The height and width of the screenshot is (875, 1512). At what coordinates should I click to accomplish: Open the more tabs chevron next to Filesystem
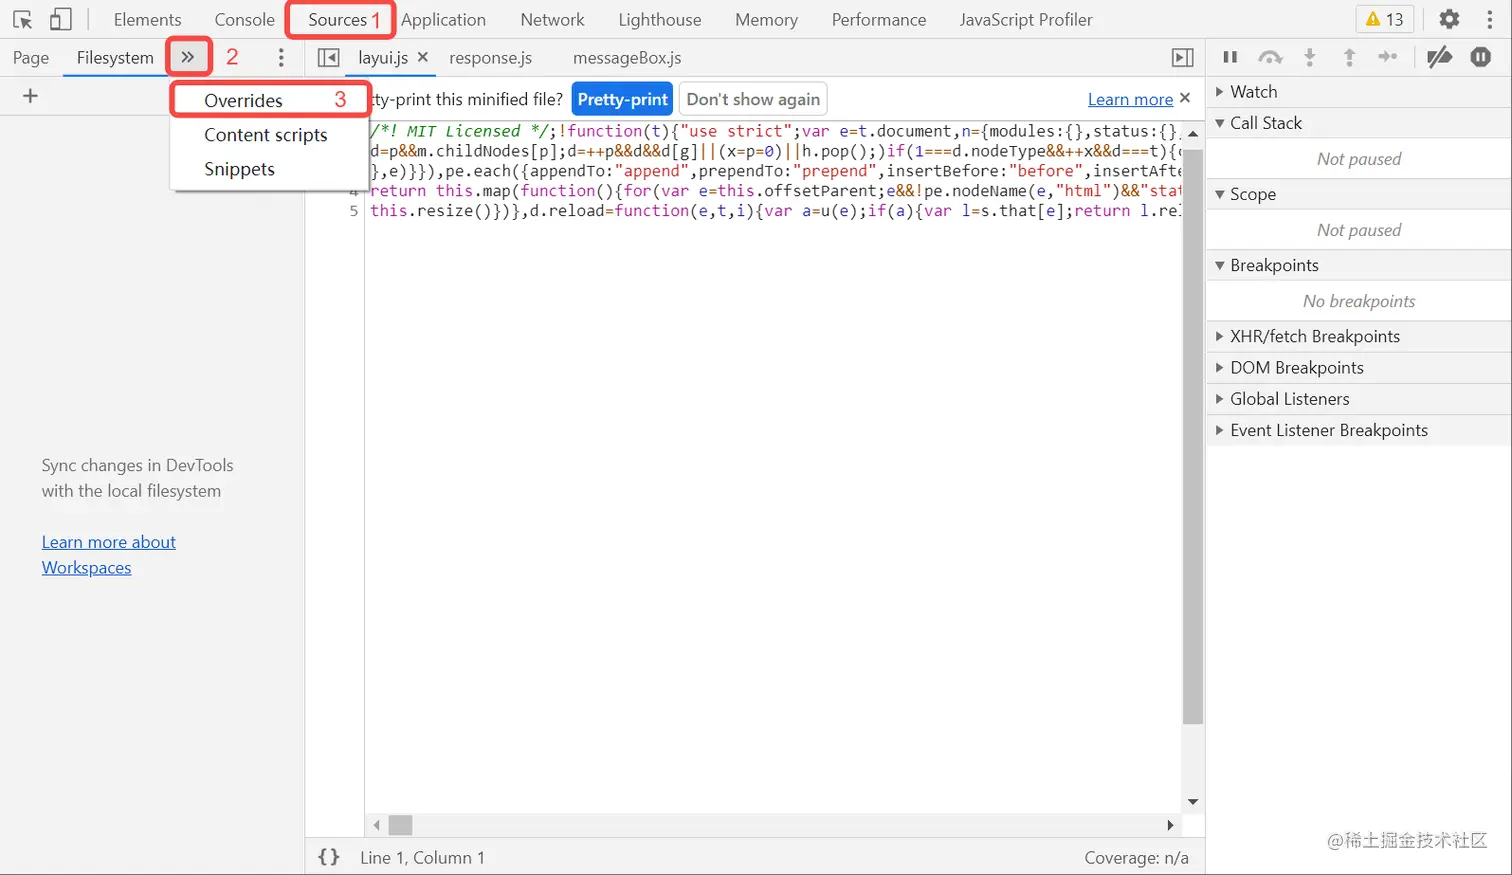click(188, 57)
